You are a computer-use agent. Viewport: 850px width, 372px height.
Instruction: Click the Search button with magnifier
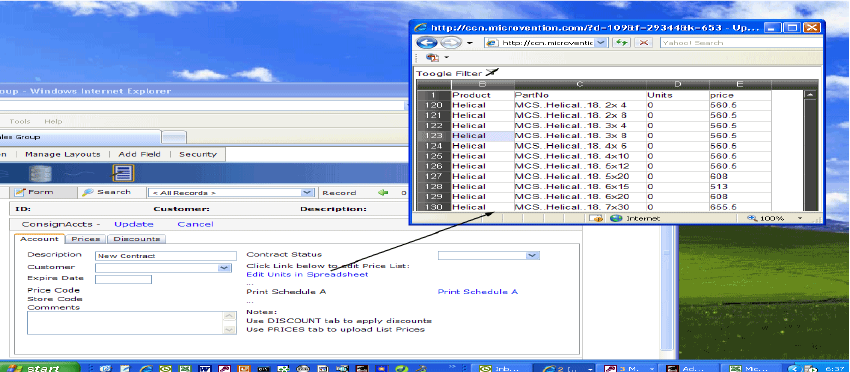point(106,193)
